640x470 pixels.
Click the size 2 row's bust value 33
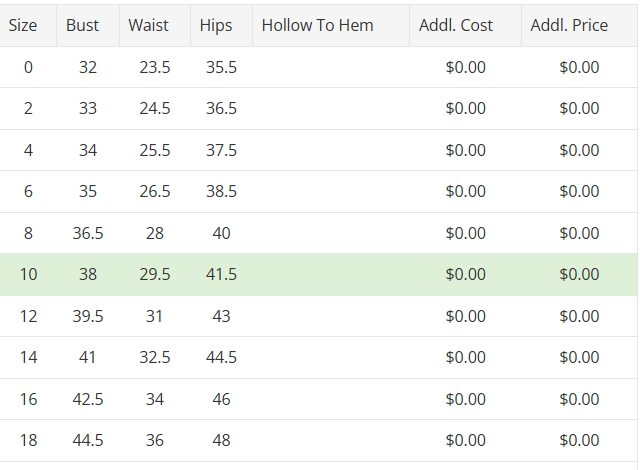88,108
